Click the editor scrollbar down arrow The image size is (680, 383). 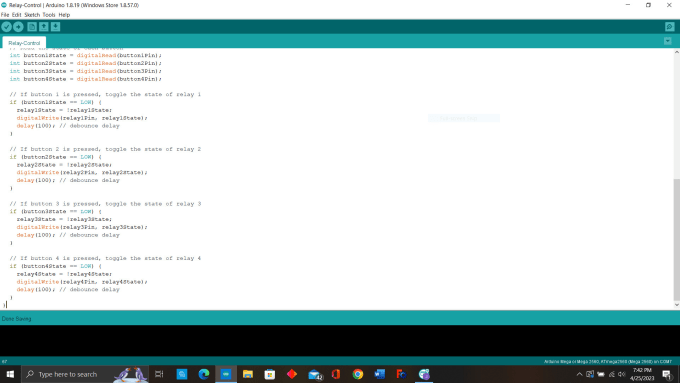point(677,305)
